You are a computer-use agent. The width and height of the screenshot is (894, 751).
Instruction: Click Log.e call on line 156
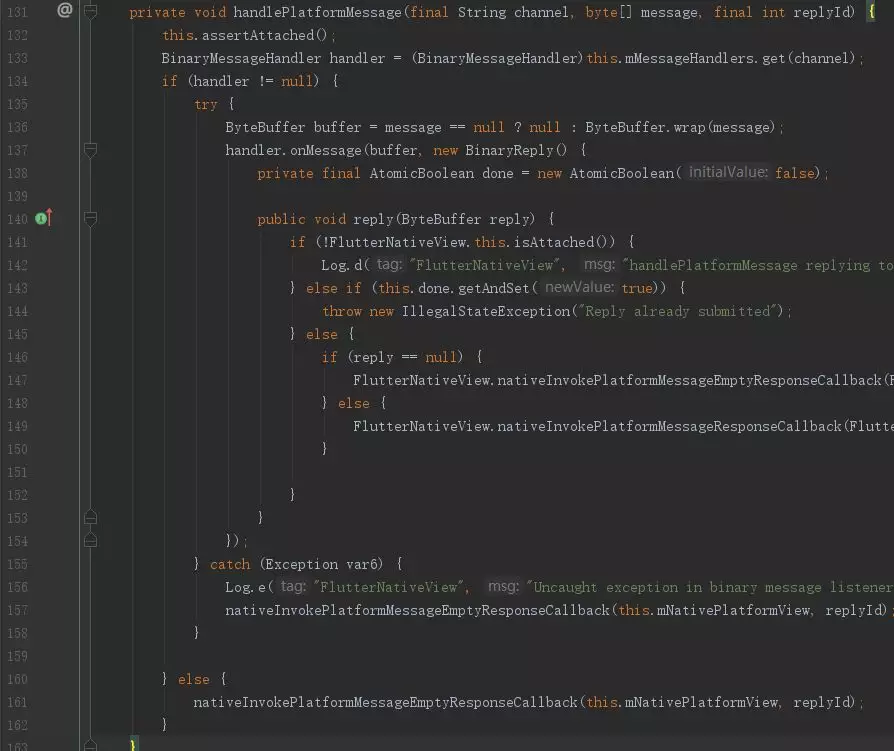coord(246,587)
